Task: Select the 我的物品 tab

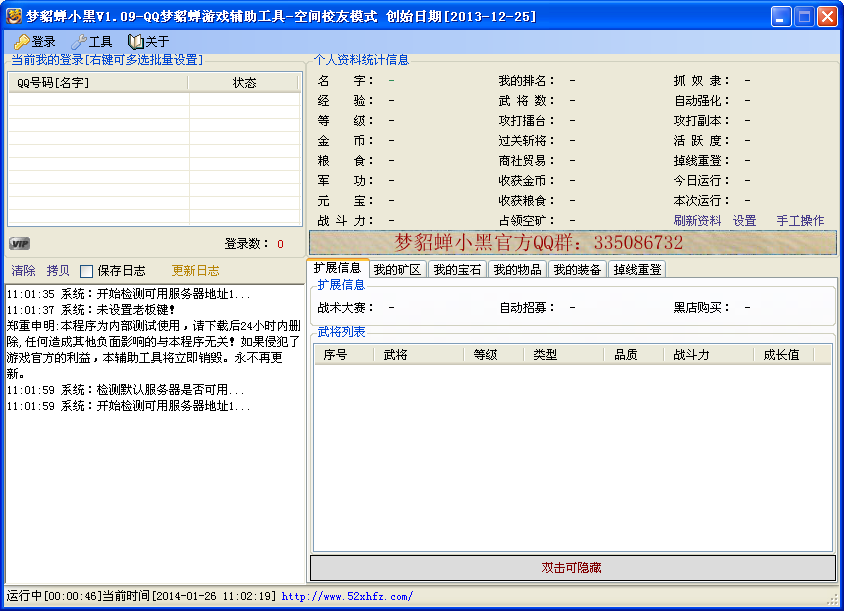Action: [517, 269]
